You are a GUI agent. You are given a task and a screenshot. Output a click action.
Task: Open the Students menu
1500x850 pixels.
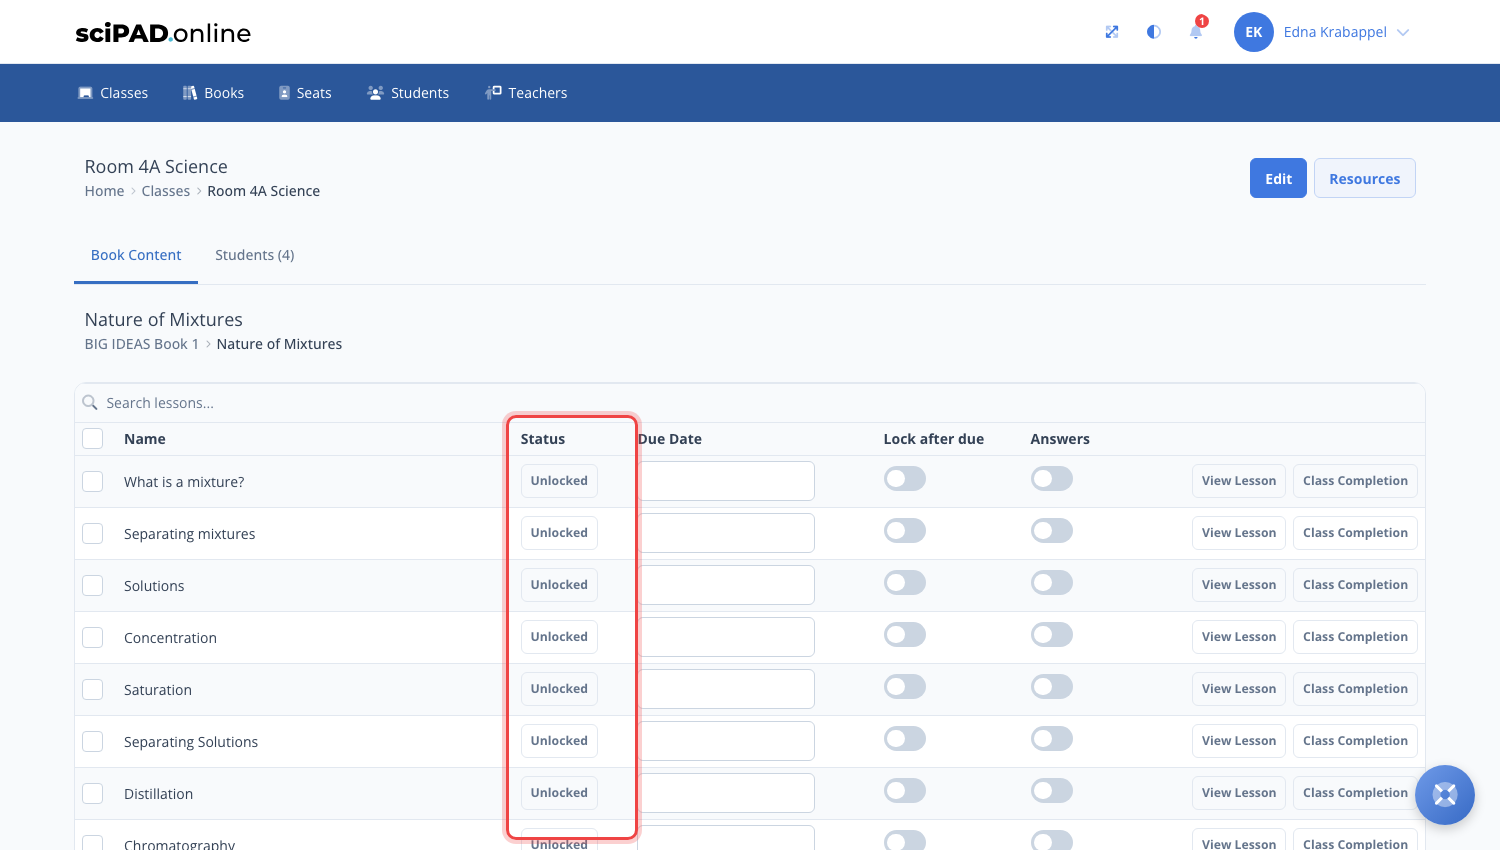coord(408,93)
